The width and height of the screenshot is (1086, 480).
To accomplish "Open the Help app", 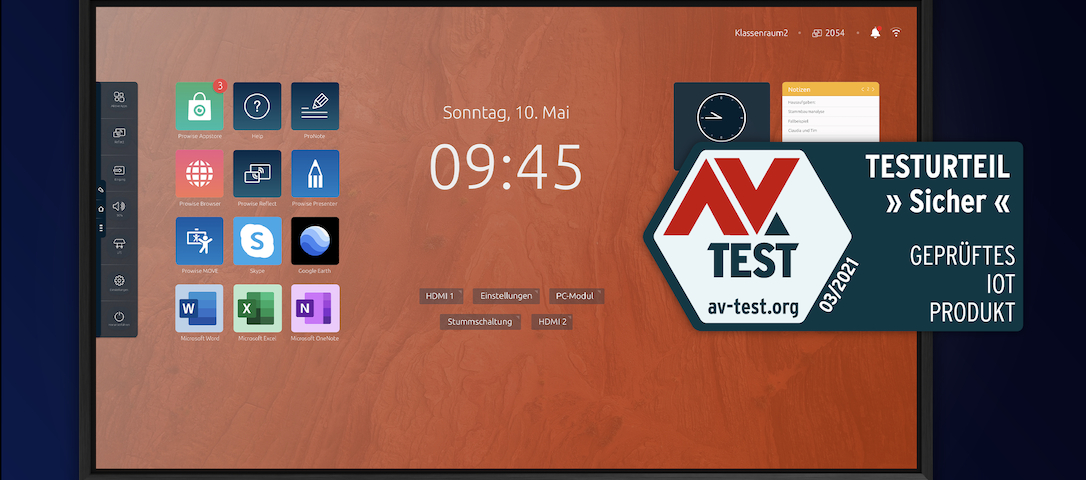I will pos(257,107).
